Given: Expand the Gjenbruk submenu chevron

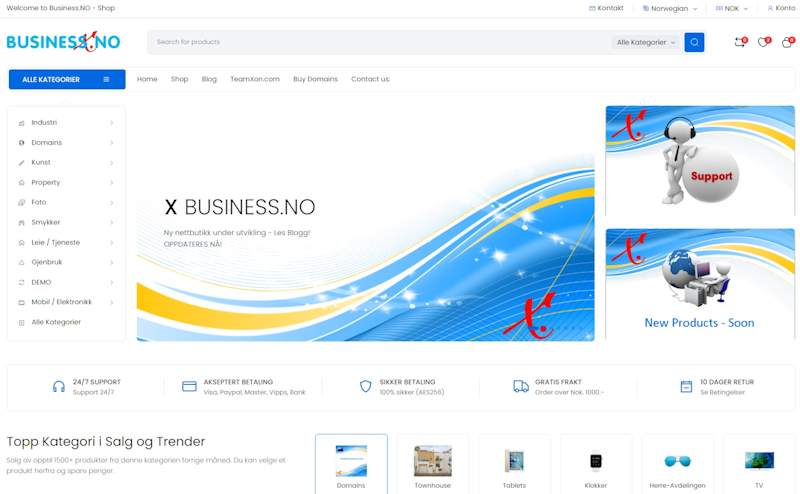Looking at the screenshot, I should point(111,262).
